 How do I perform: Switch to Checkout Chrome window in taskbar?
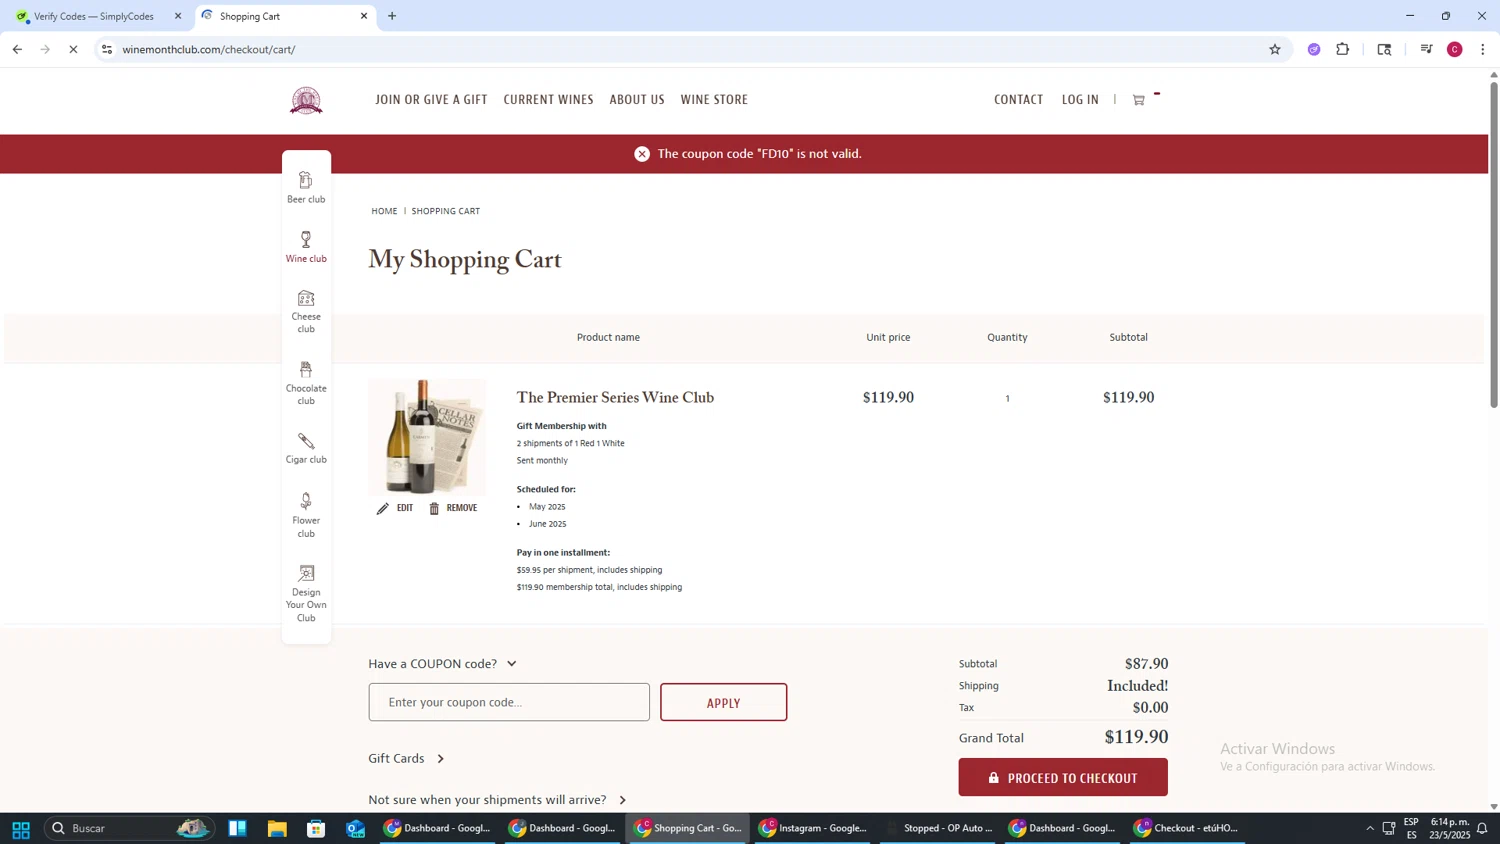pyautogui.click(x=1188, y=829)
